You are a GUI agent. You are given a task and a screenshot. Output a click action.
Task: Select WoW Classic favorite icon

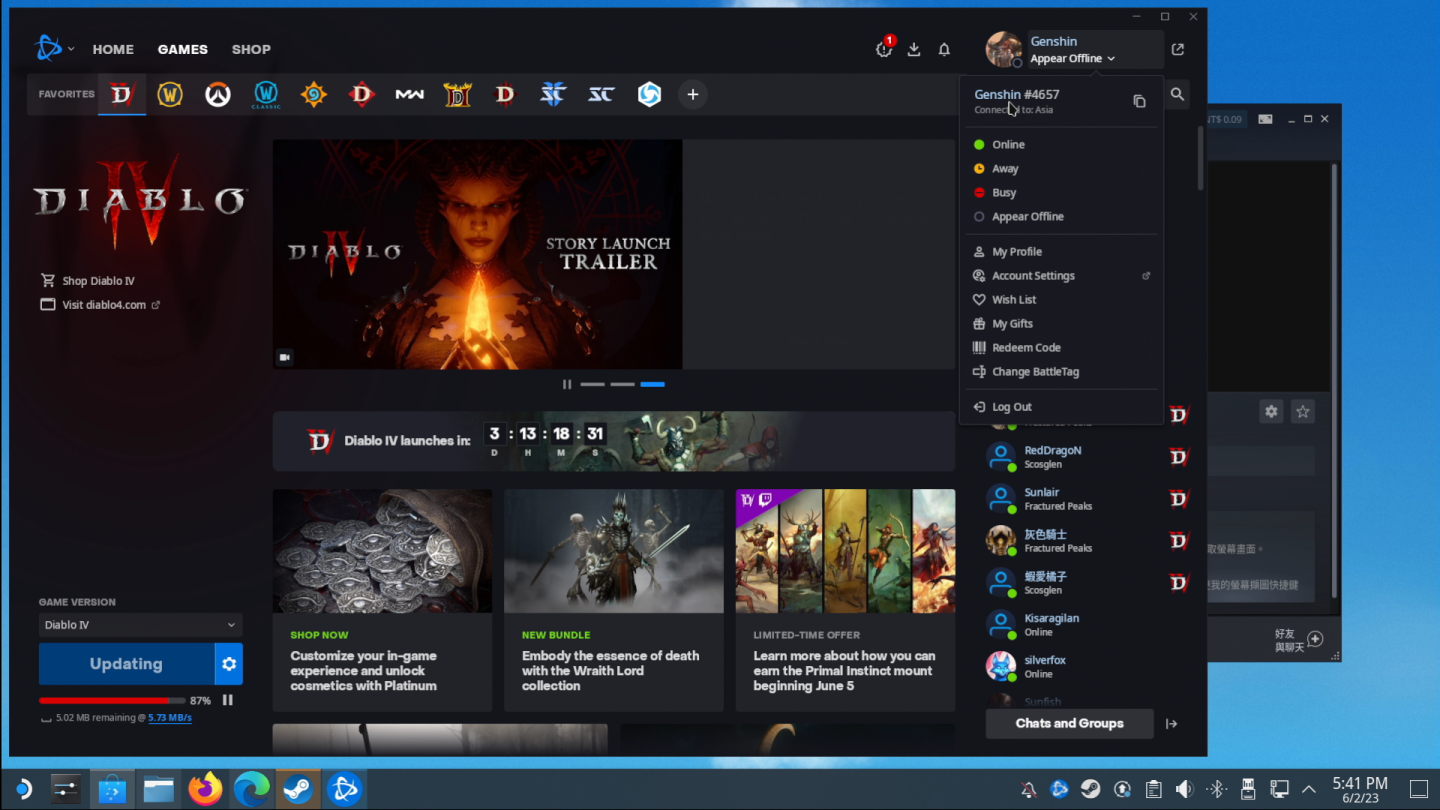point(266,95)
